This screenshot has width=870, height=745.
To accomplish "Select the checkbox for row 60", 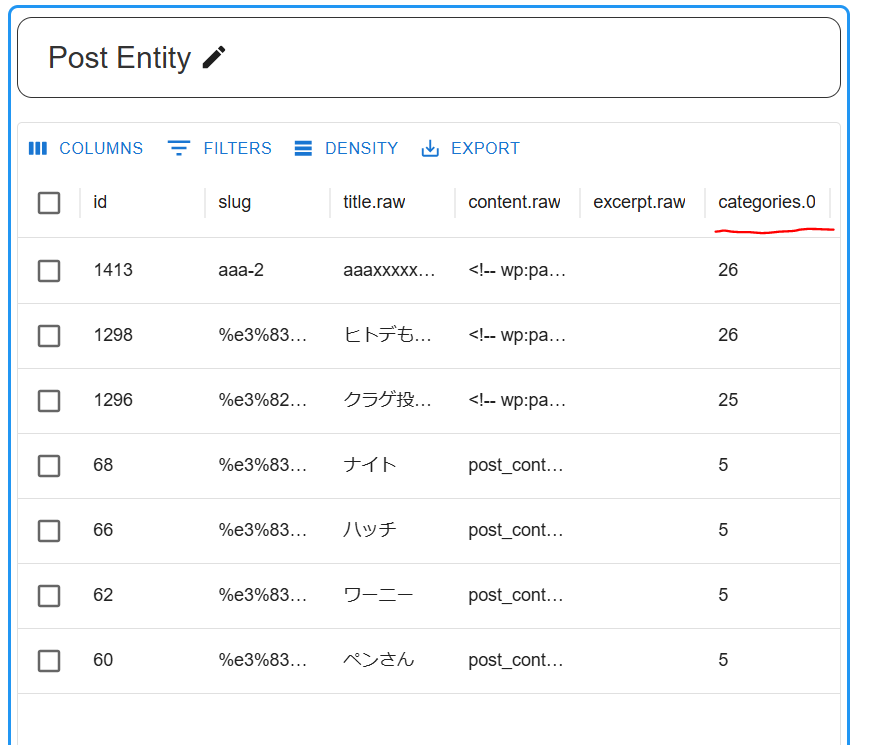I will [49, 661].
